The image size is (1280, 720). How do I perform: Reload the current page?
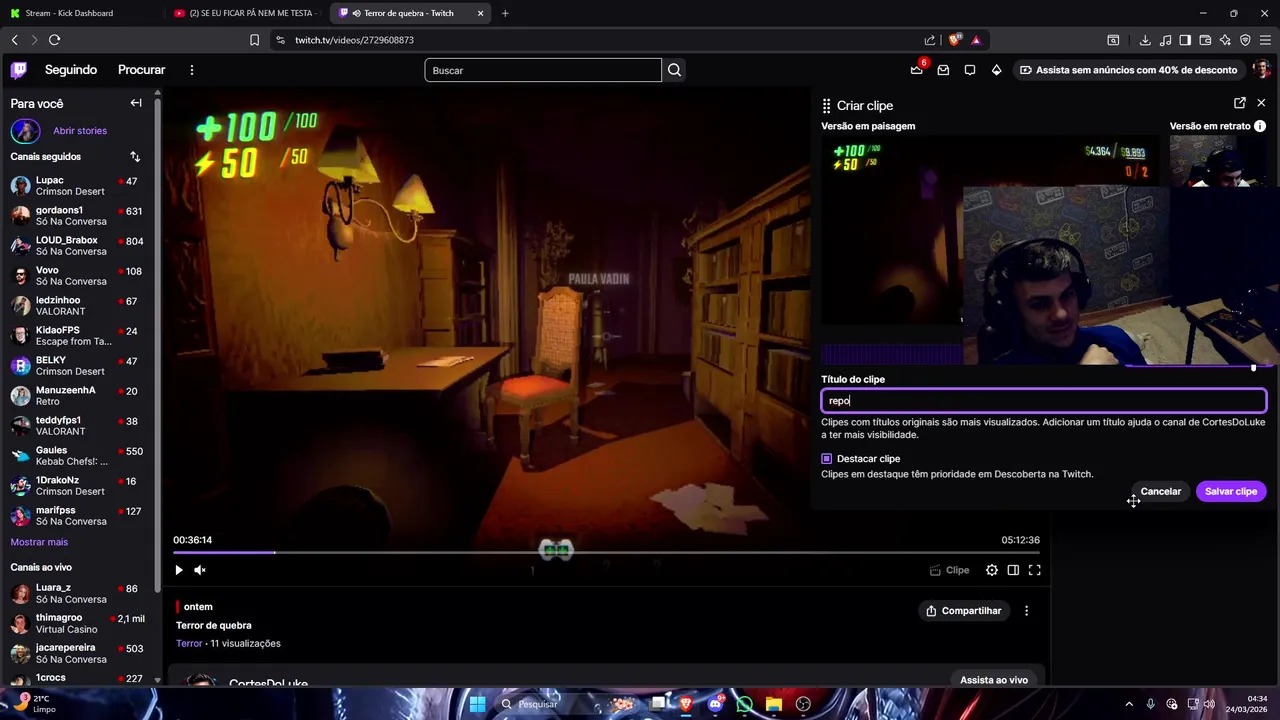coord(54,40)
